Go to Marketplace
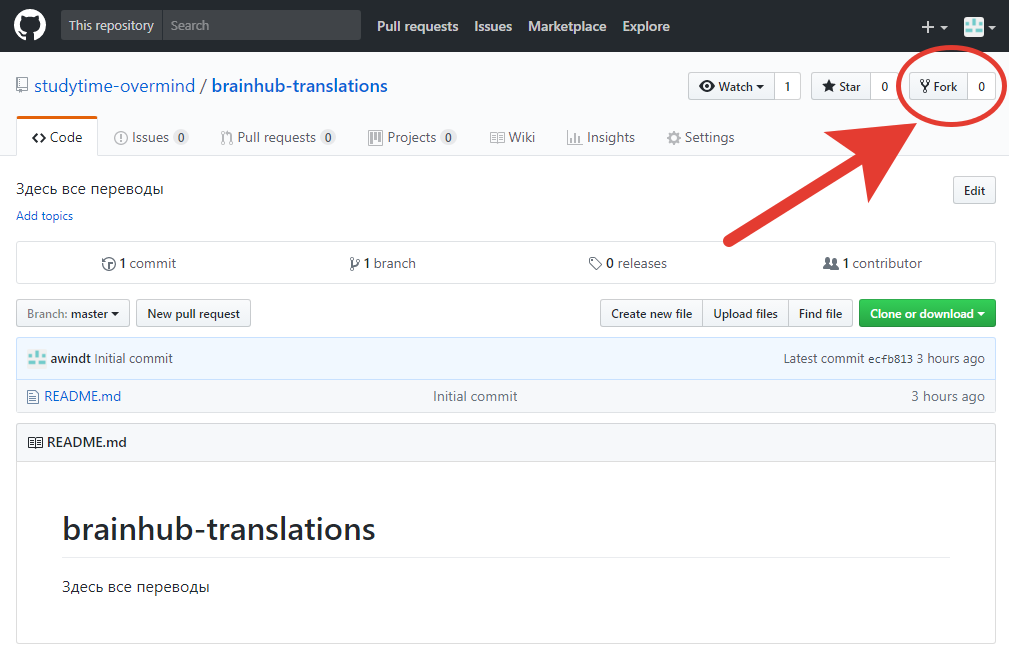 pyautogui.click(x=567, y=26)
